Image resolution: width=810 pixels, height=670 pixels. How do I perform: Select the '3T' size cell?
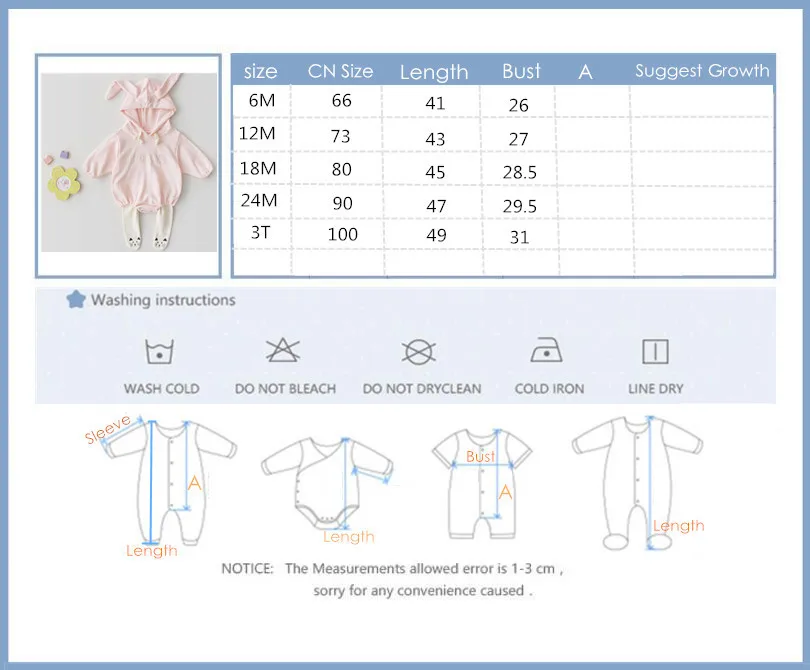[260, 232]
